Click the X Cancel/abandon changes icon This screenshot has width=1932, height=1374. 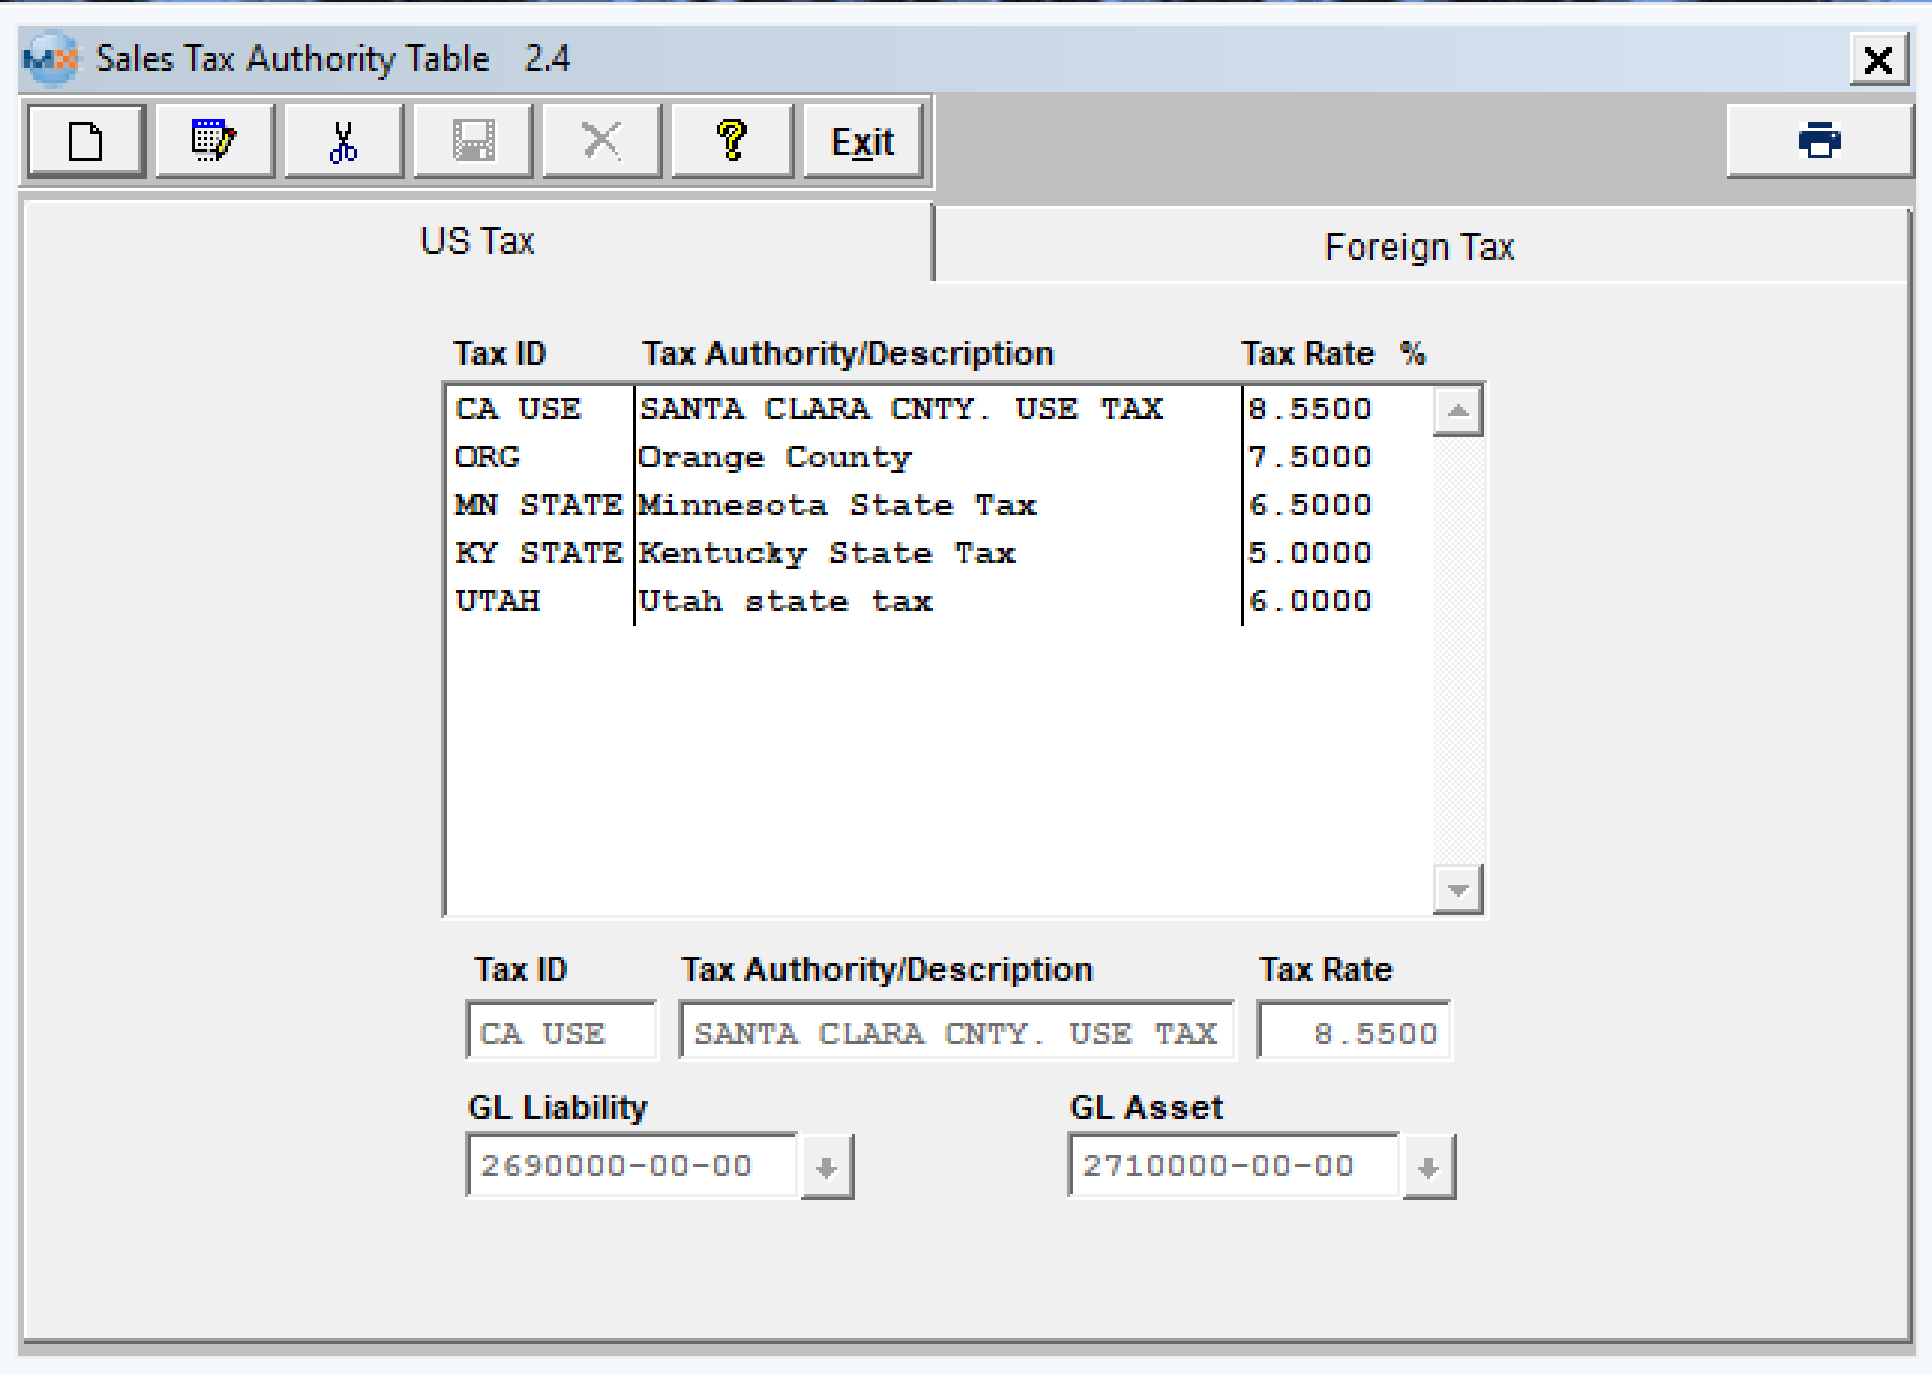pos(601,141)
